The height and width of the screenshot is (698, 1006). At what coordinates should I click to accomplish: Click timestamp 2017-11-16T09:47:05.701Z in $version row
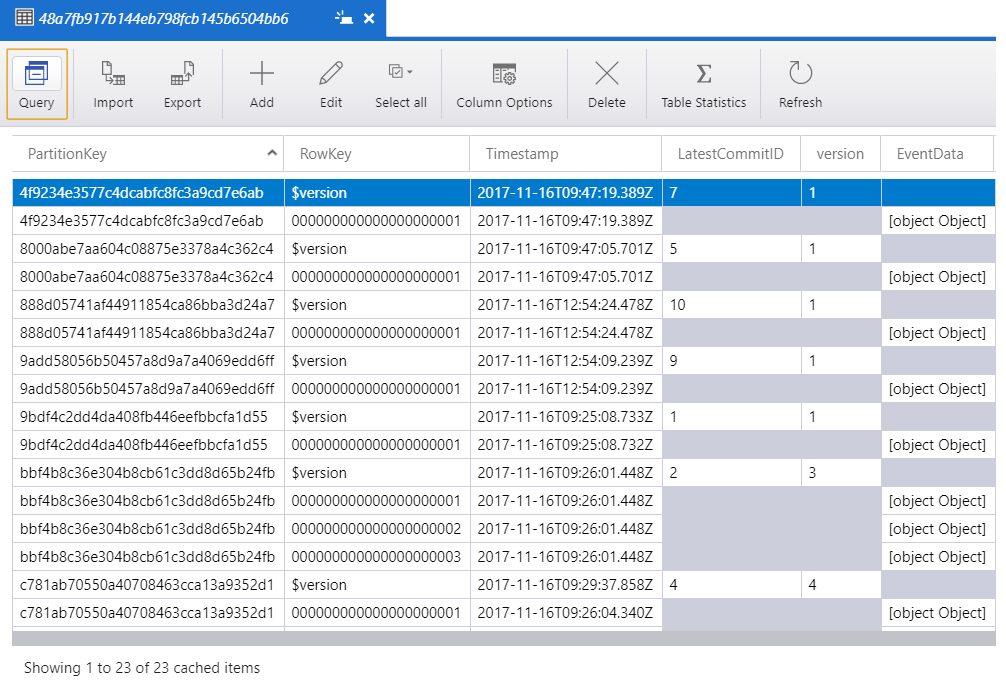click(565, 249)
